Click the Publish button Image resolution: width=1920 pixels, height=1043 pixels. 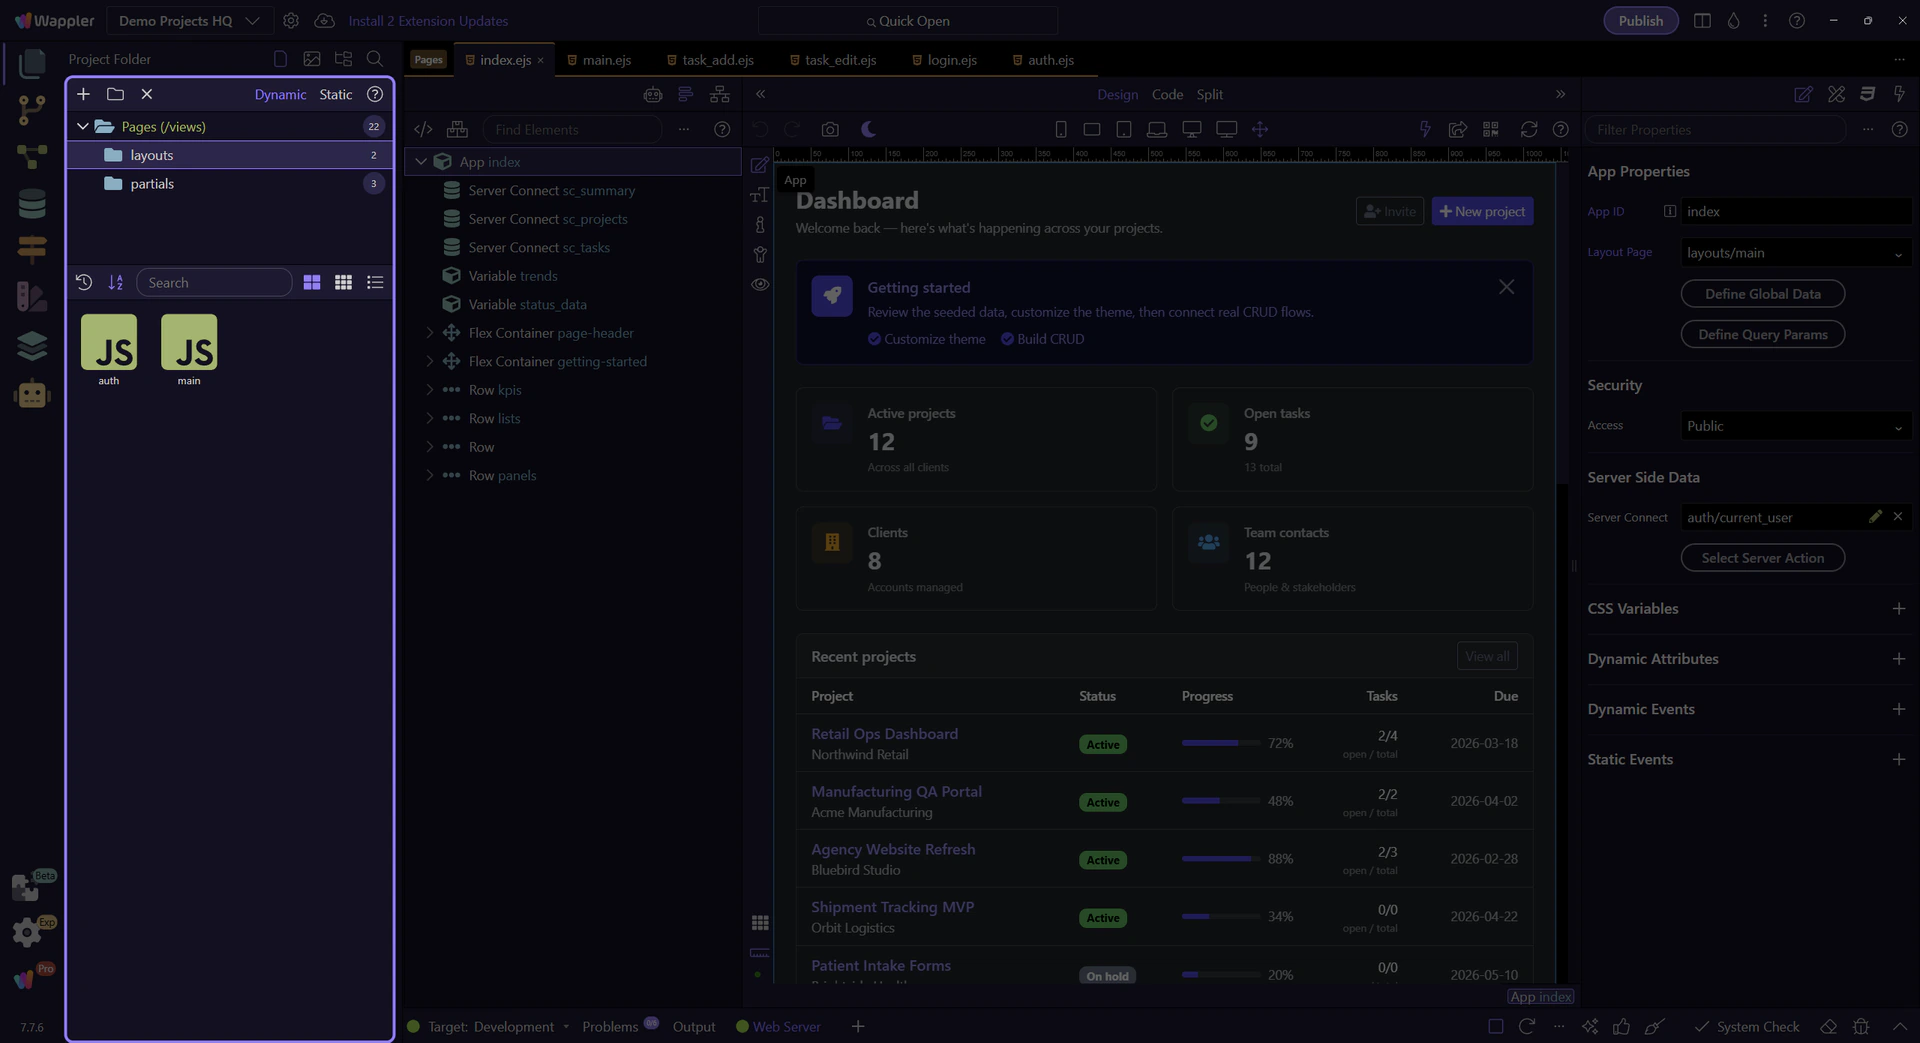click(x=1640, y=21)
